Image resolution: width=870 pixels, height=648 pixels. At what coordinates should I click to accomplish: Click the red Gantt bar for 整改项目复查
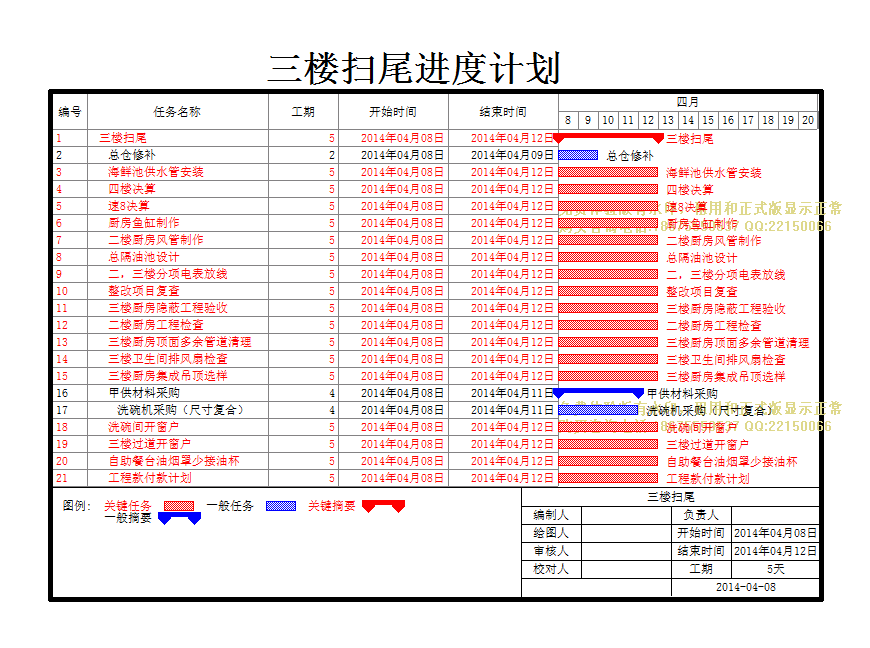pos(608,291)
